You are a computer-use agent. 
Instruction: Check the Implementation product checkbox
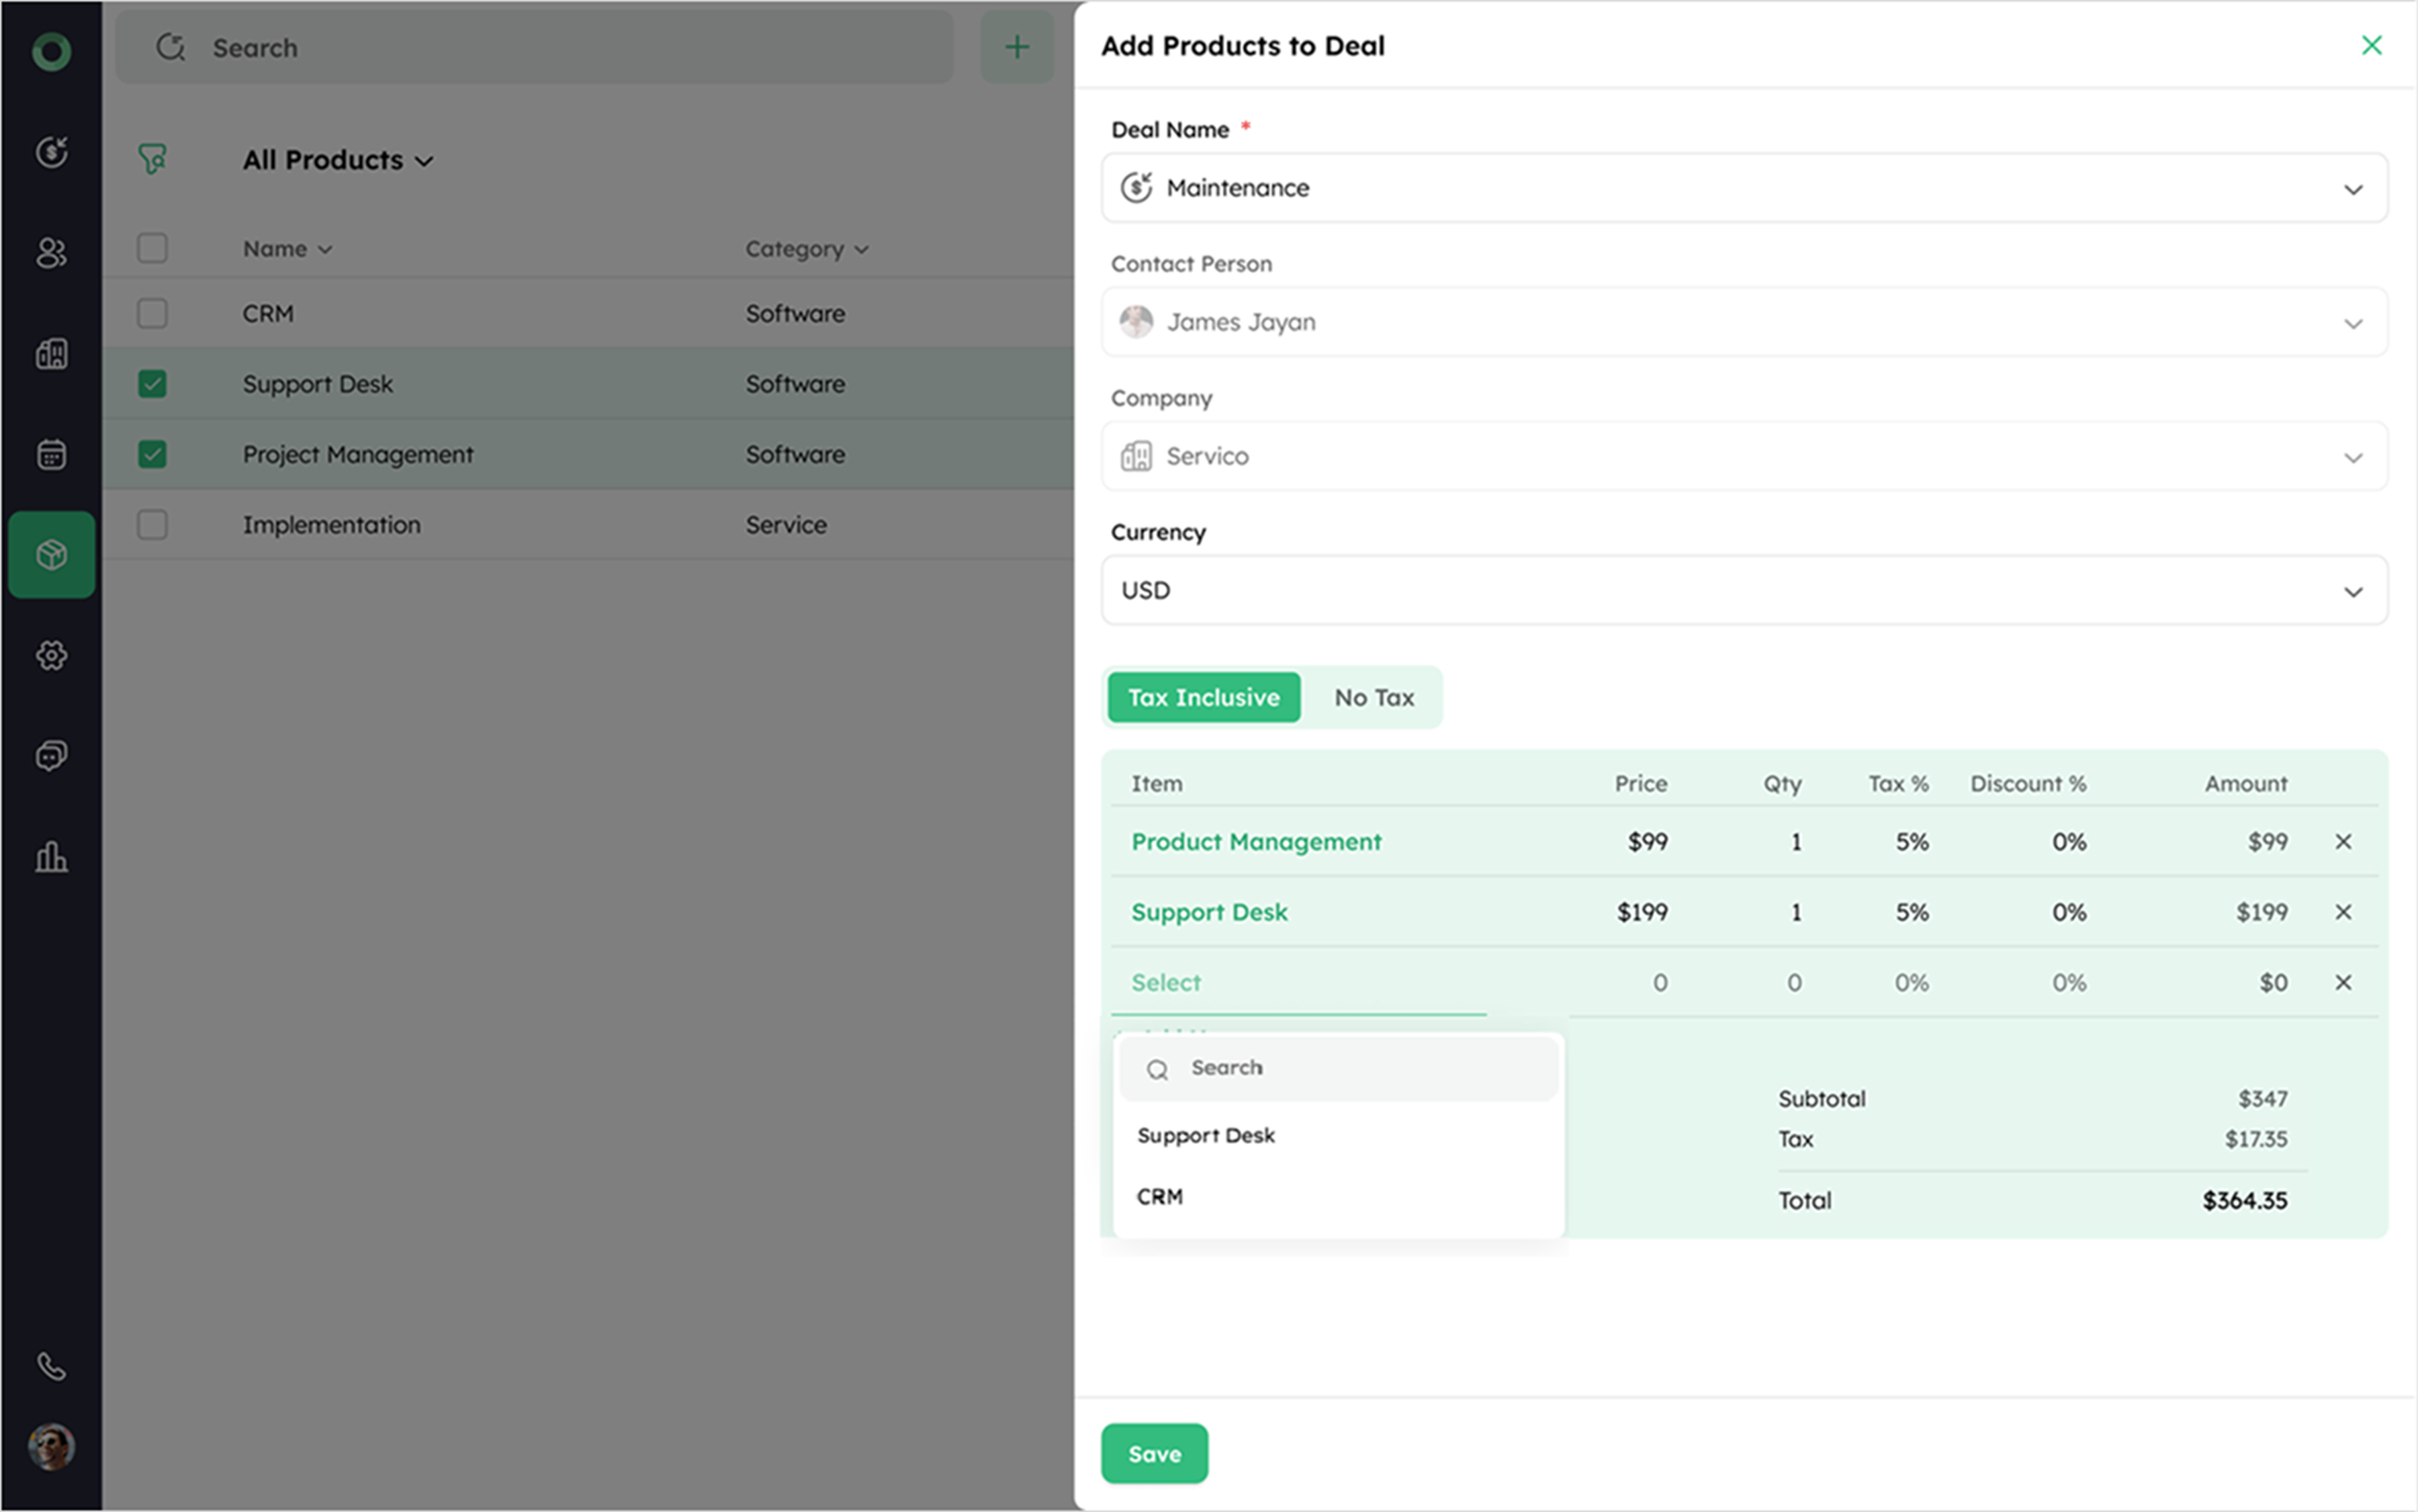[152, 524]
